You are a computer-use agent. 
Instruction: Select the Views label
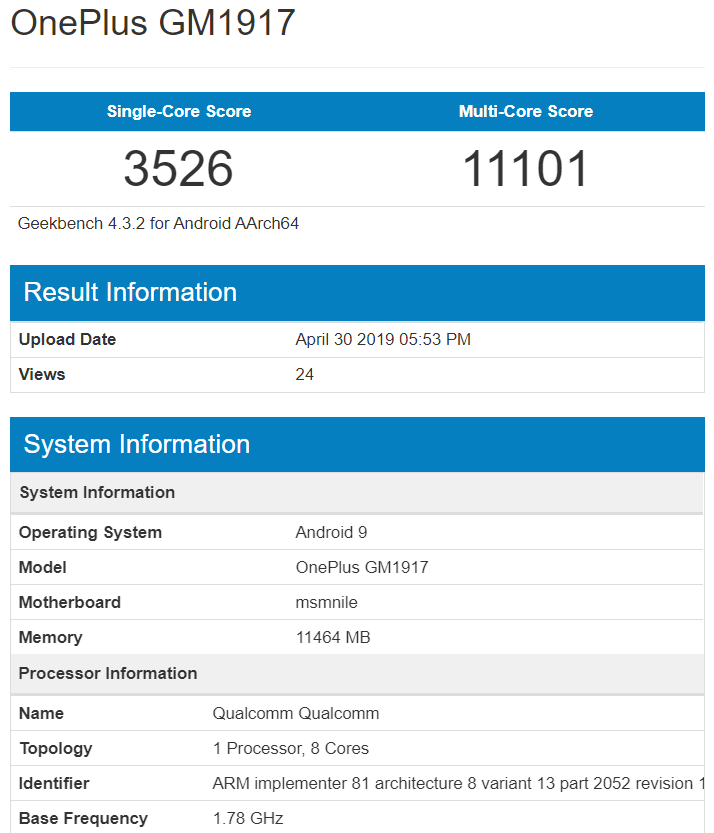(42, 375)
